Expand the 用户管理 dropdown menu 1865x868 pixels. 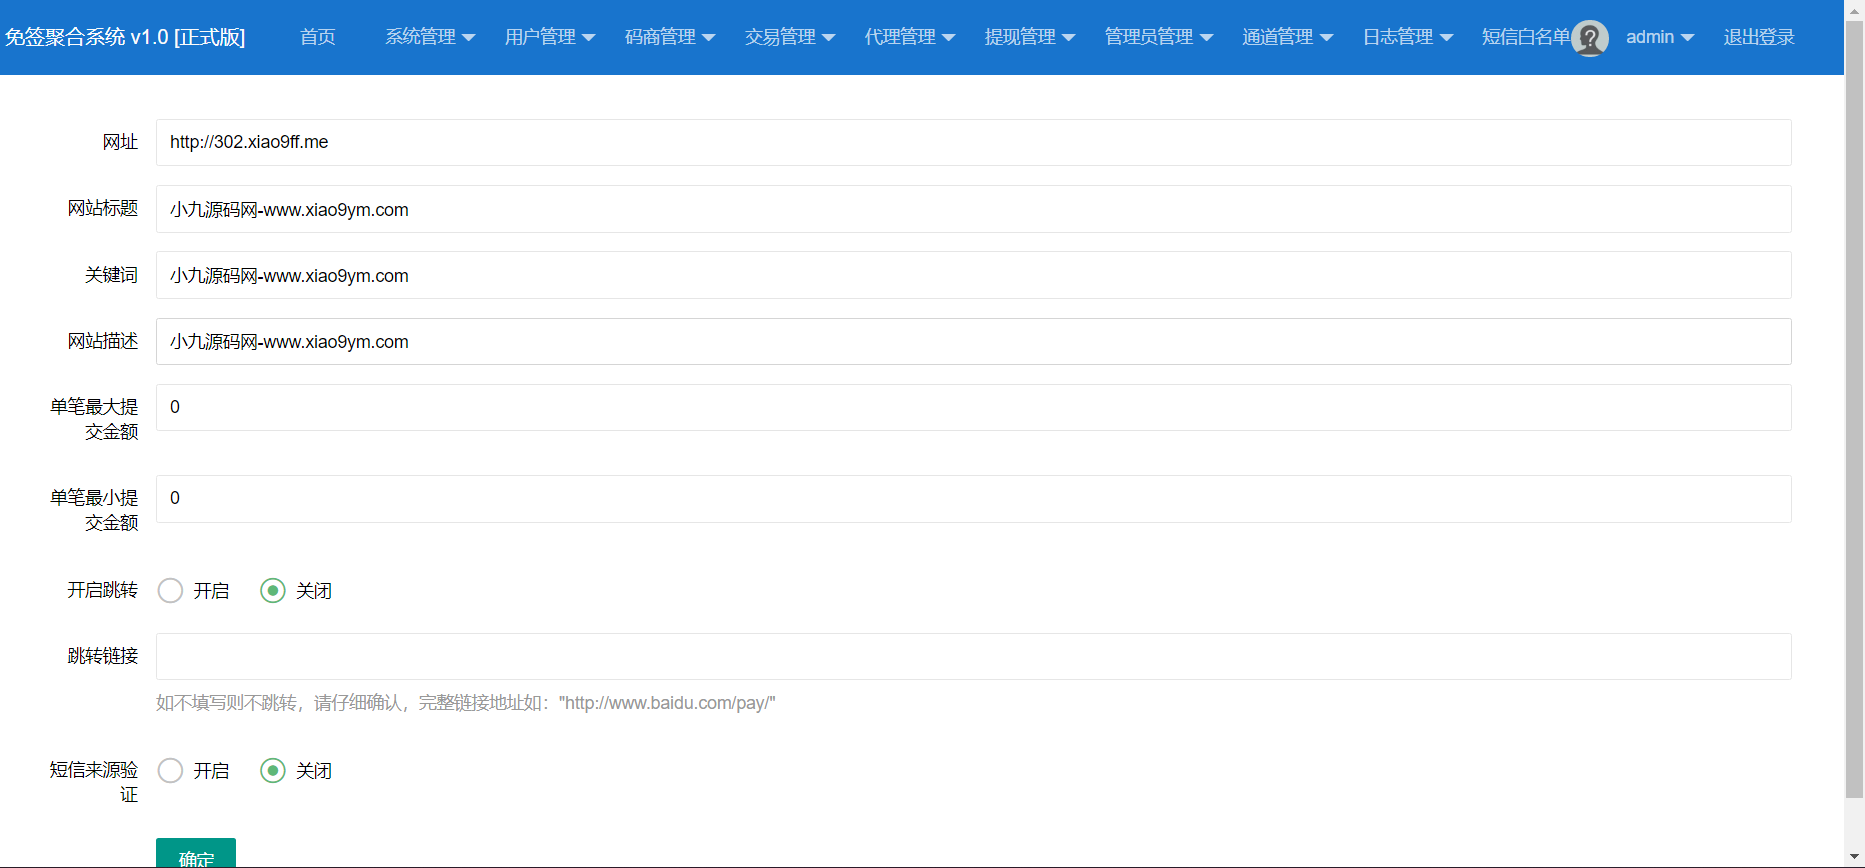(x=550, y=37)
